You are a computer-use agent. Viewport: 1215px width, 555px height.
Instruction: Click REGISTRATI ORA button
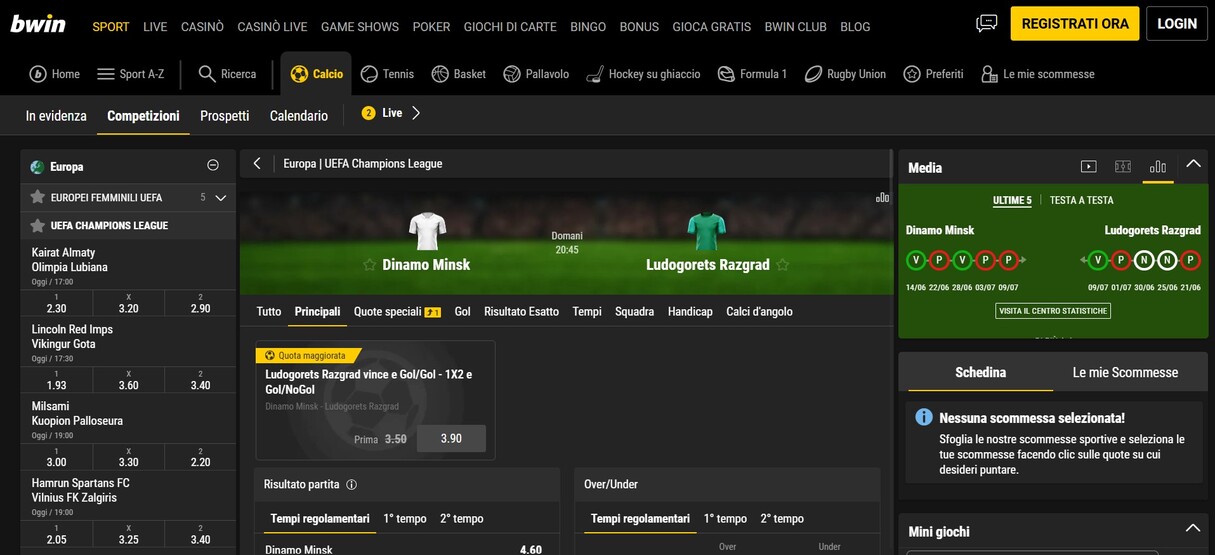(1075, 23)
